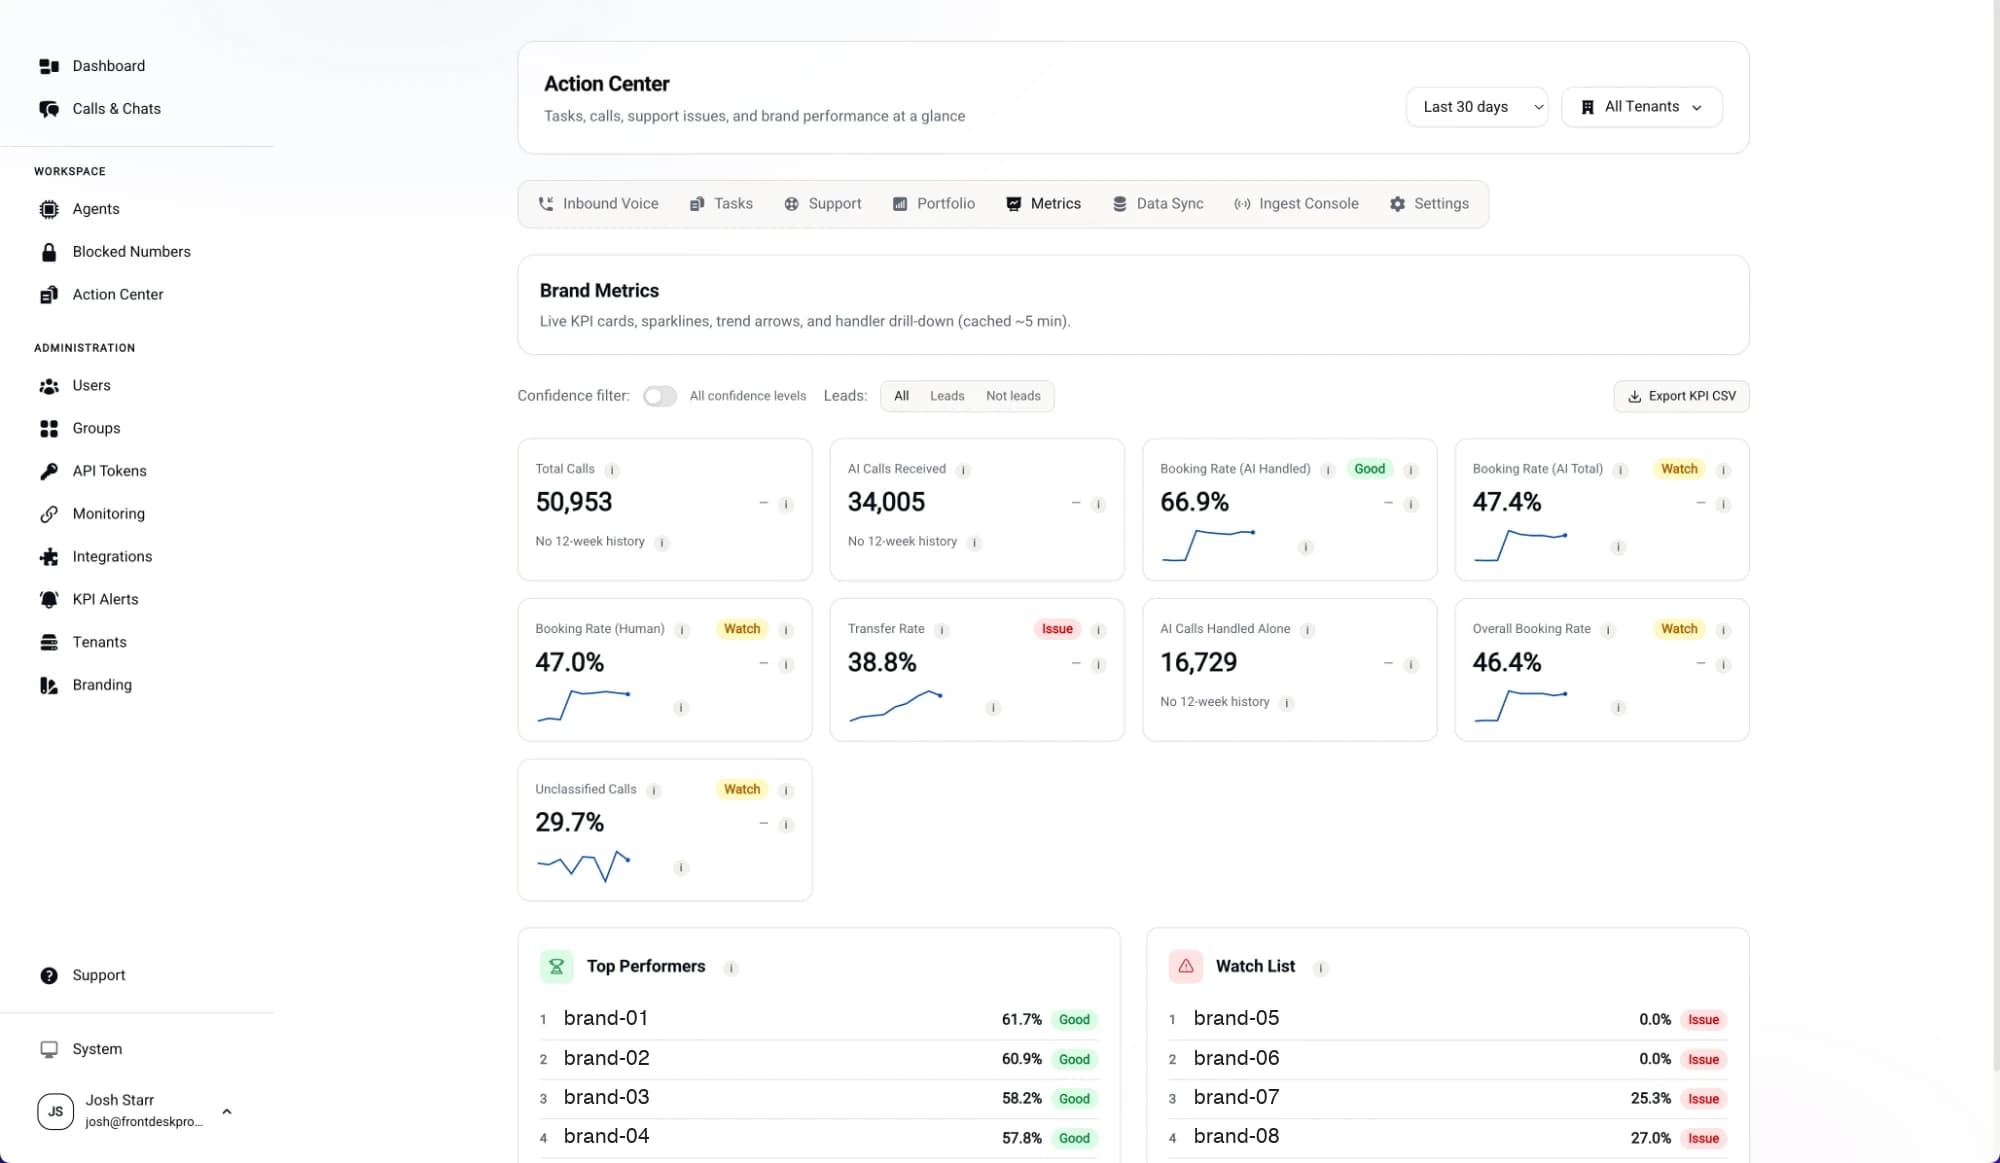Click the Watch List warning triangle icon
This screenshot has width=2000, height=1163.
(x=1186, y=967)
